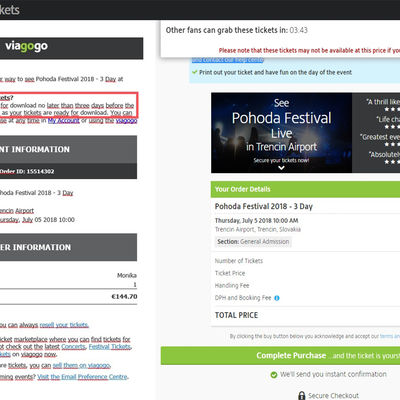
Task: Click the Your Order Details header
Action: coord(305,189)
